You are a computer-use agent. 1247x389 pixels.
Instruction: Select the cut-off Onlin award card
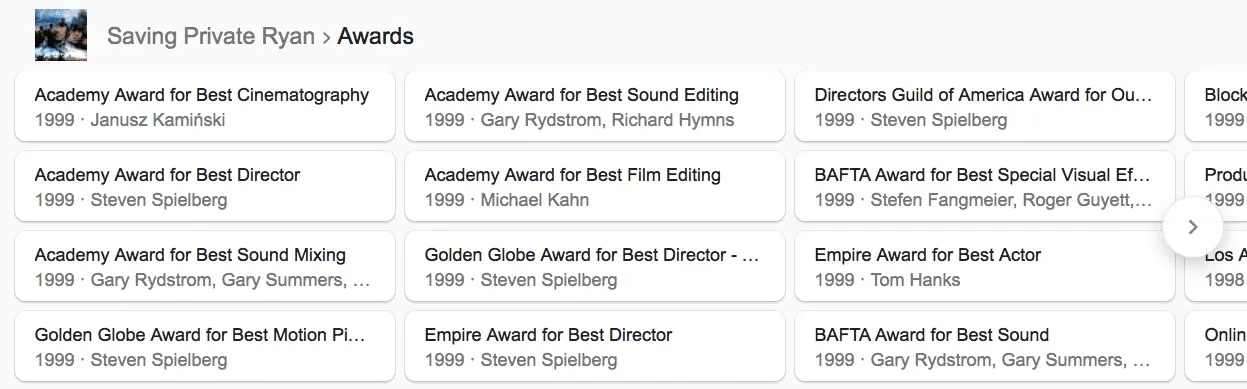coord(1217,347)
